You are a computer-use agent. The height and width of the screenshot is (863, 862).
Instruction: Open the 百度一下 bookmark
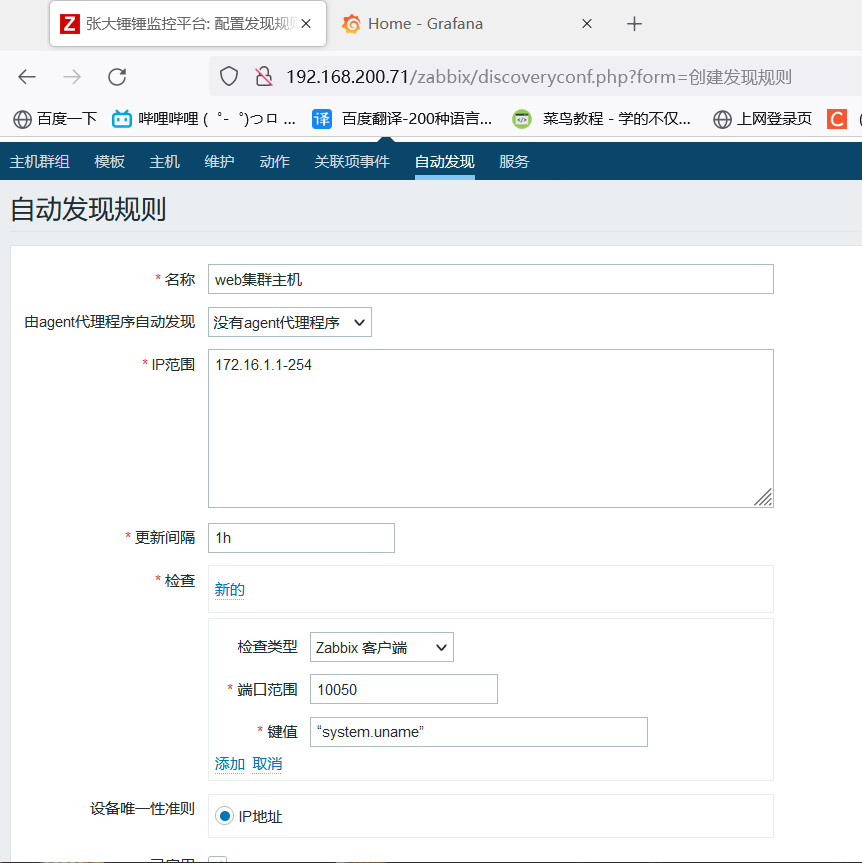54,119
